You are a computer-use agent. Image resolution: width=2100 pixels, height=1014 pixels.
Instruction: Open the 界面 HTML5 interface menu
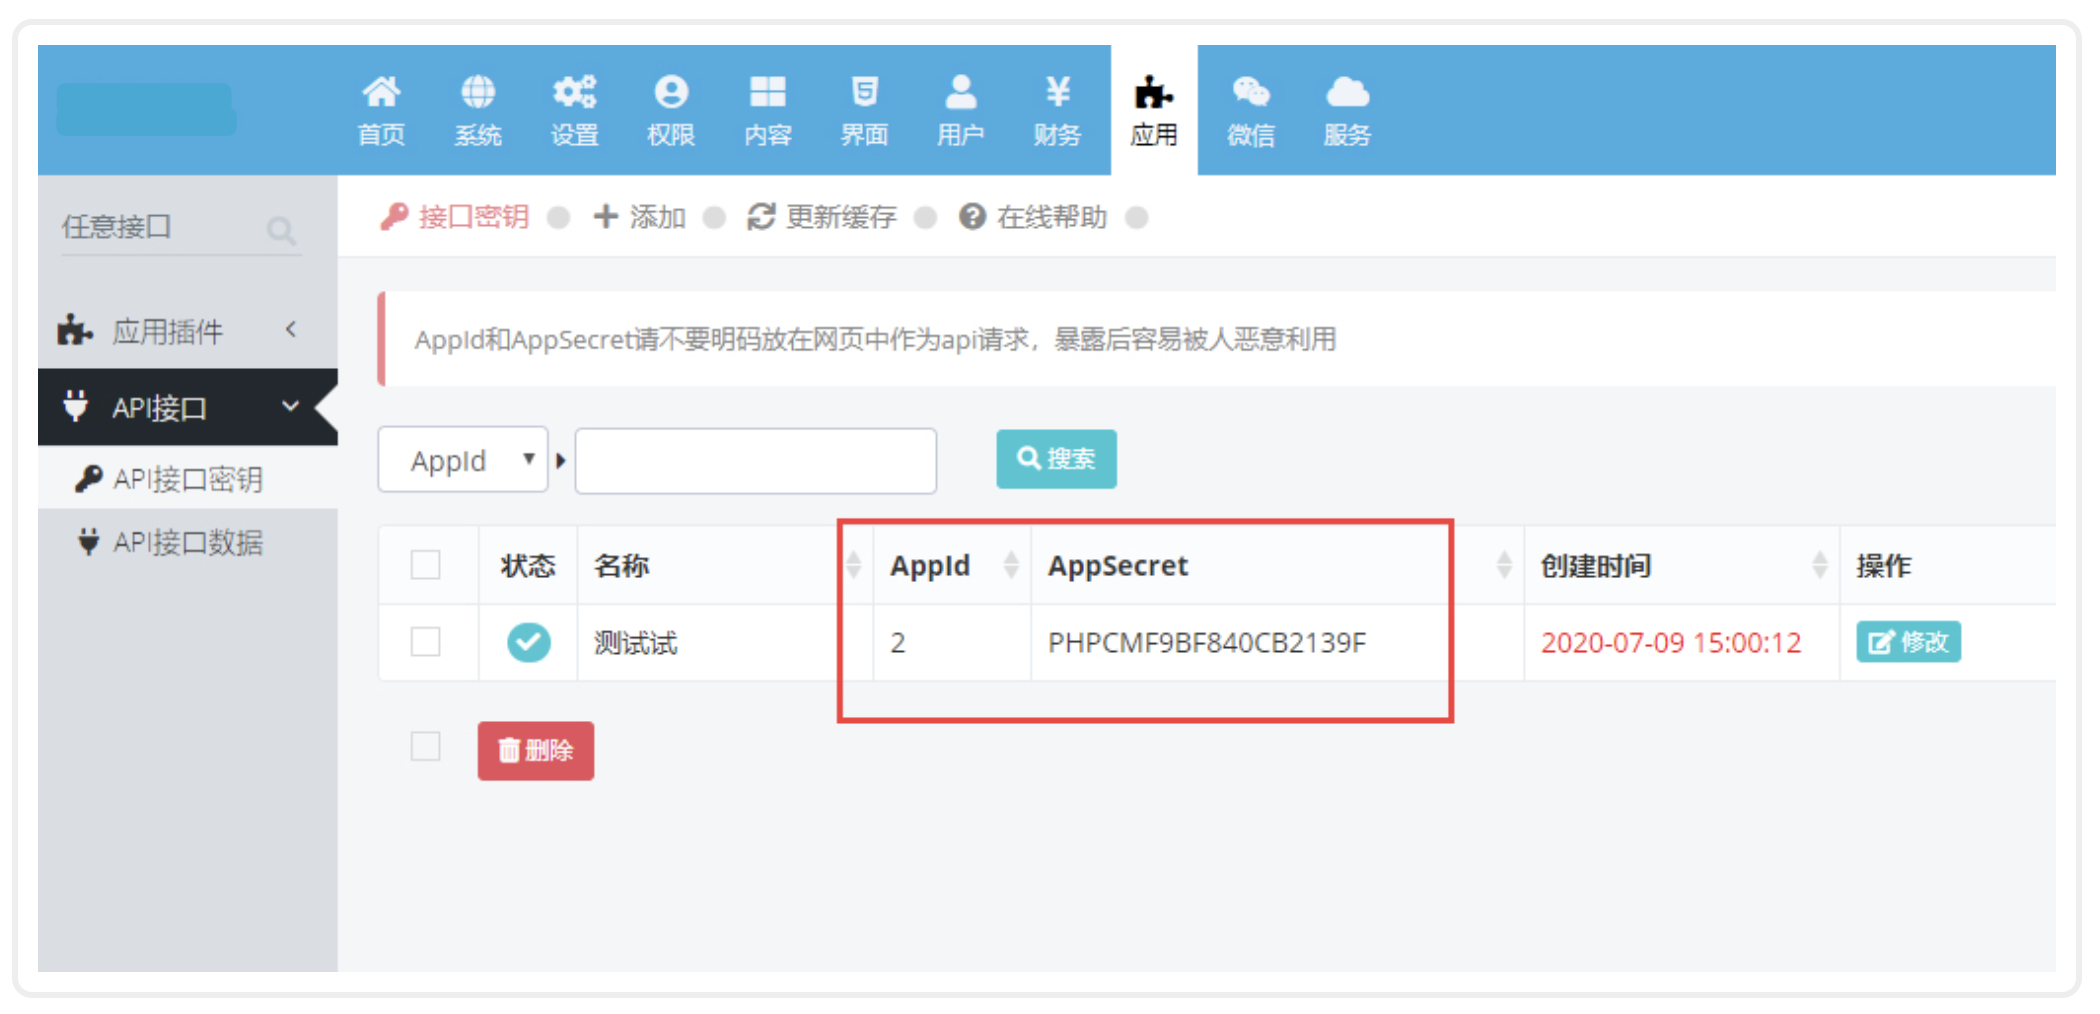coord(864,111)
